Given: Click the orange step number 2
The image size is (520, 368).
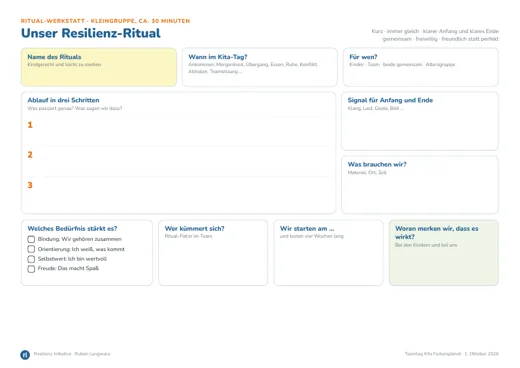Looking at the screenshot, I should 30,155.
